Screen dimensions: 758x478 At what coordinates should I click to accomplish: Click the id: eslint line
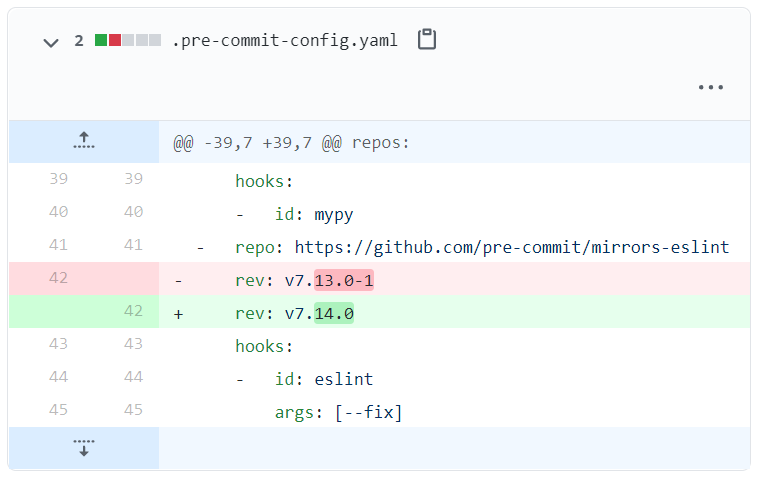pyautogui.click(x=454, y=378)
